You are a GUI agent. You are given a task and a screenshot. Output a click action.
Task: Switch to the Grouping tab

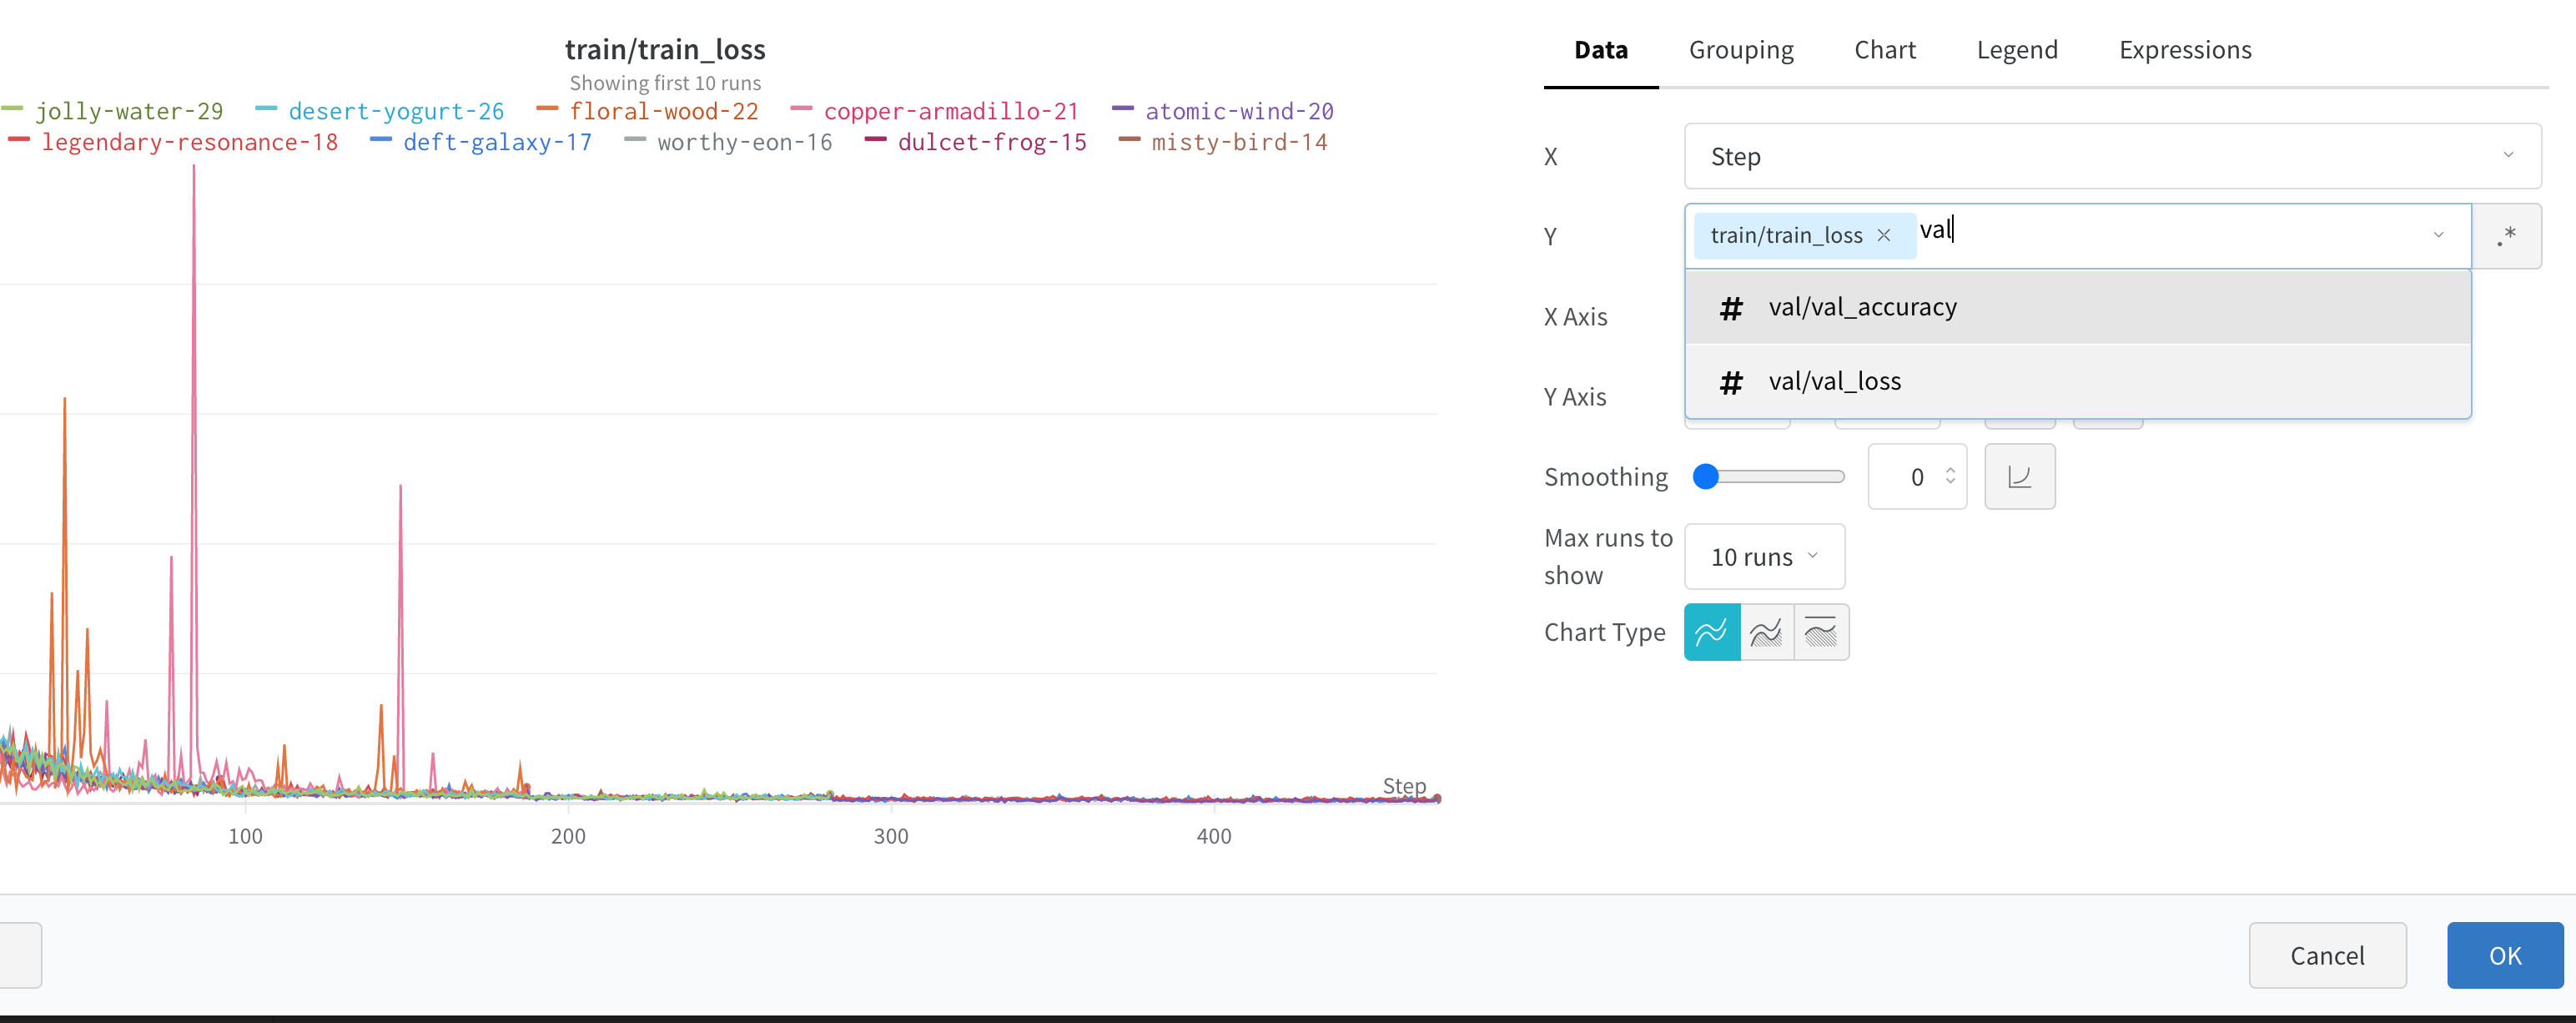tap(1740, 50)
